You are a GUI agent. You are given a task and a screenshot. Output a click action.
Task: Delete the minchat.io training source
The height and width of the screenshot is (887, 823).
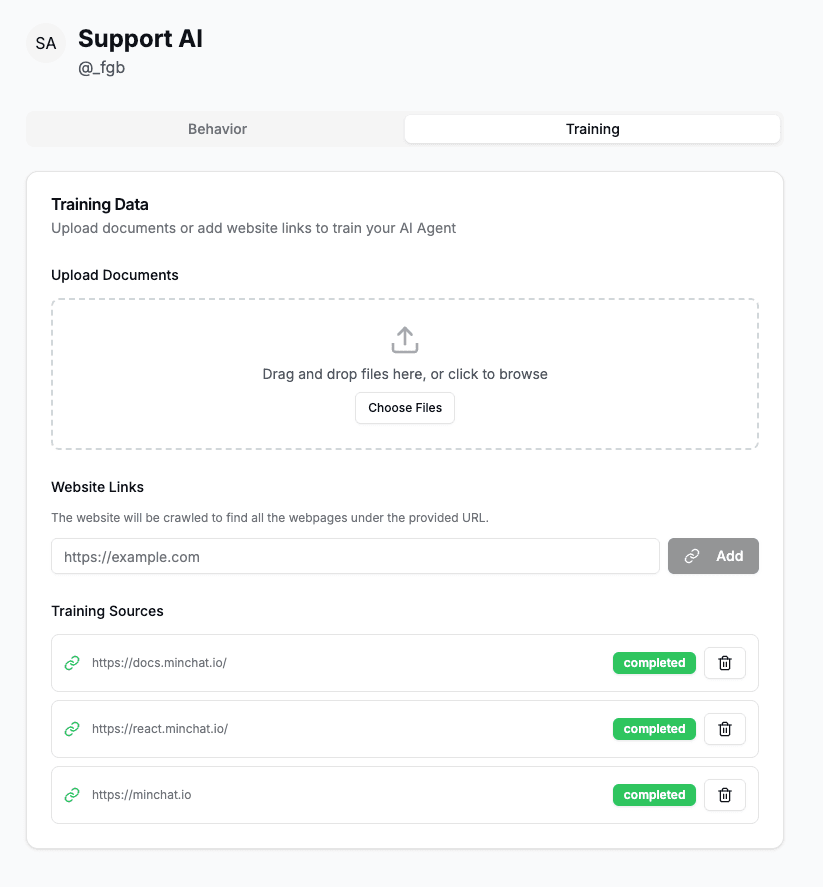(724, 794)
